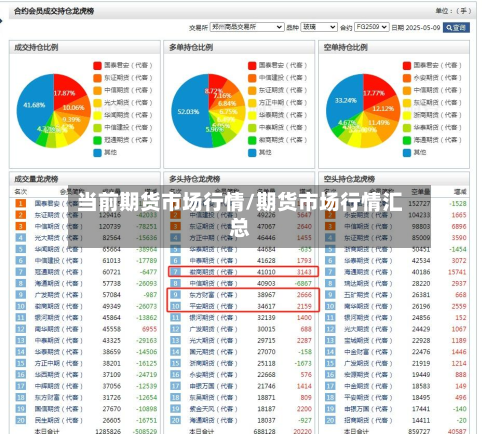Image resolution: width=500 pixels, height=434 pixels.
Task: Click the green 冠通期货 swatch in 成交持仓比例 legend
Action: click(97, 140)
